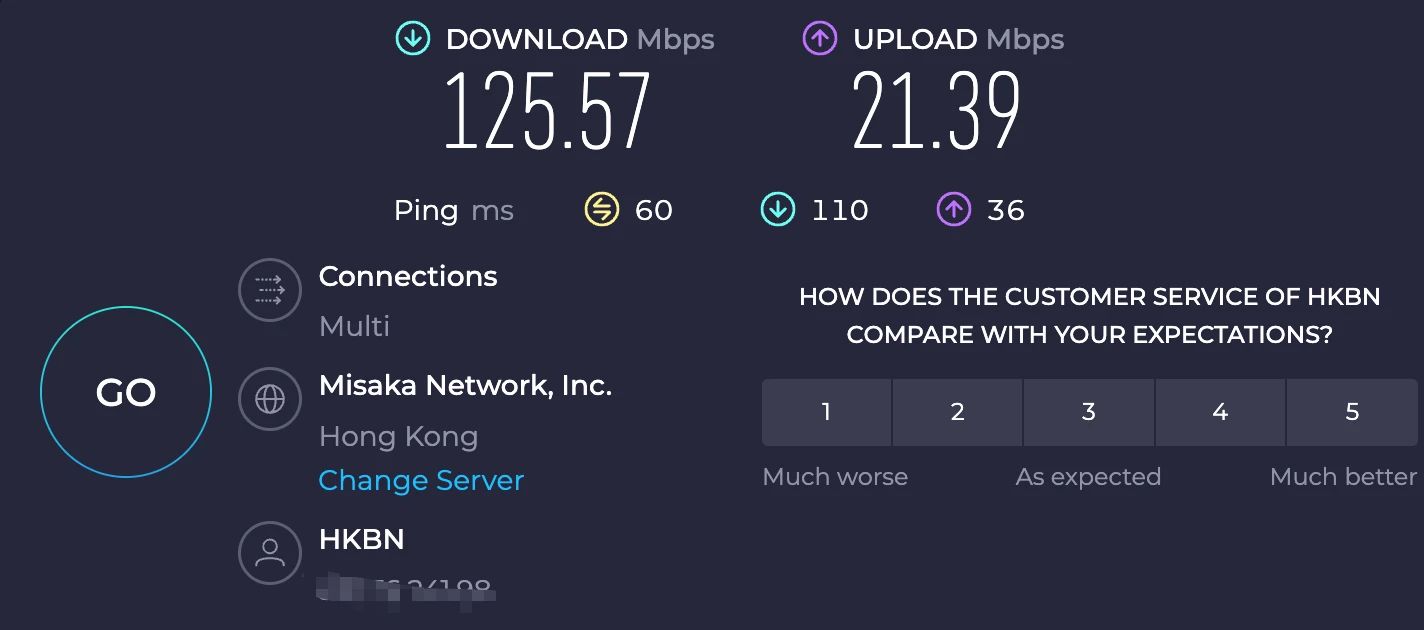
Task: Click the Misaka Network, Inc. server name
Action: point(465,385)
